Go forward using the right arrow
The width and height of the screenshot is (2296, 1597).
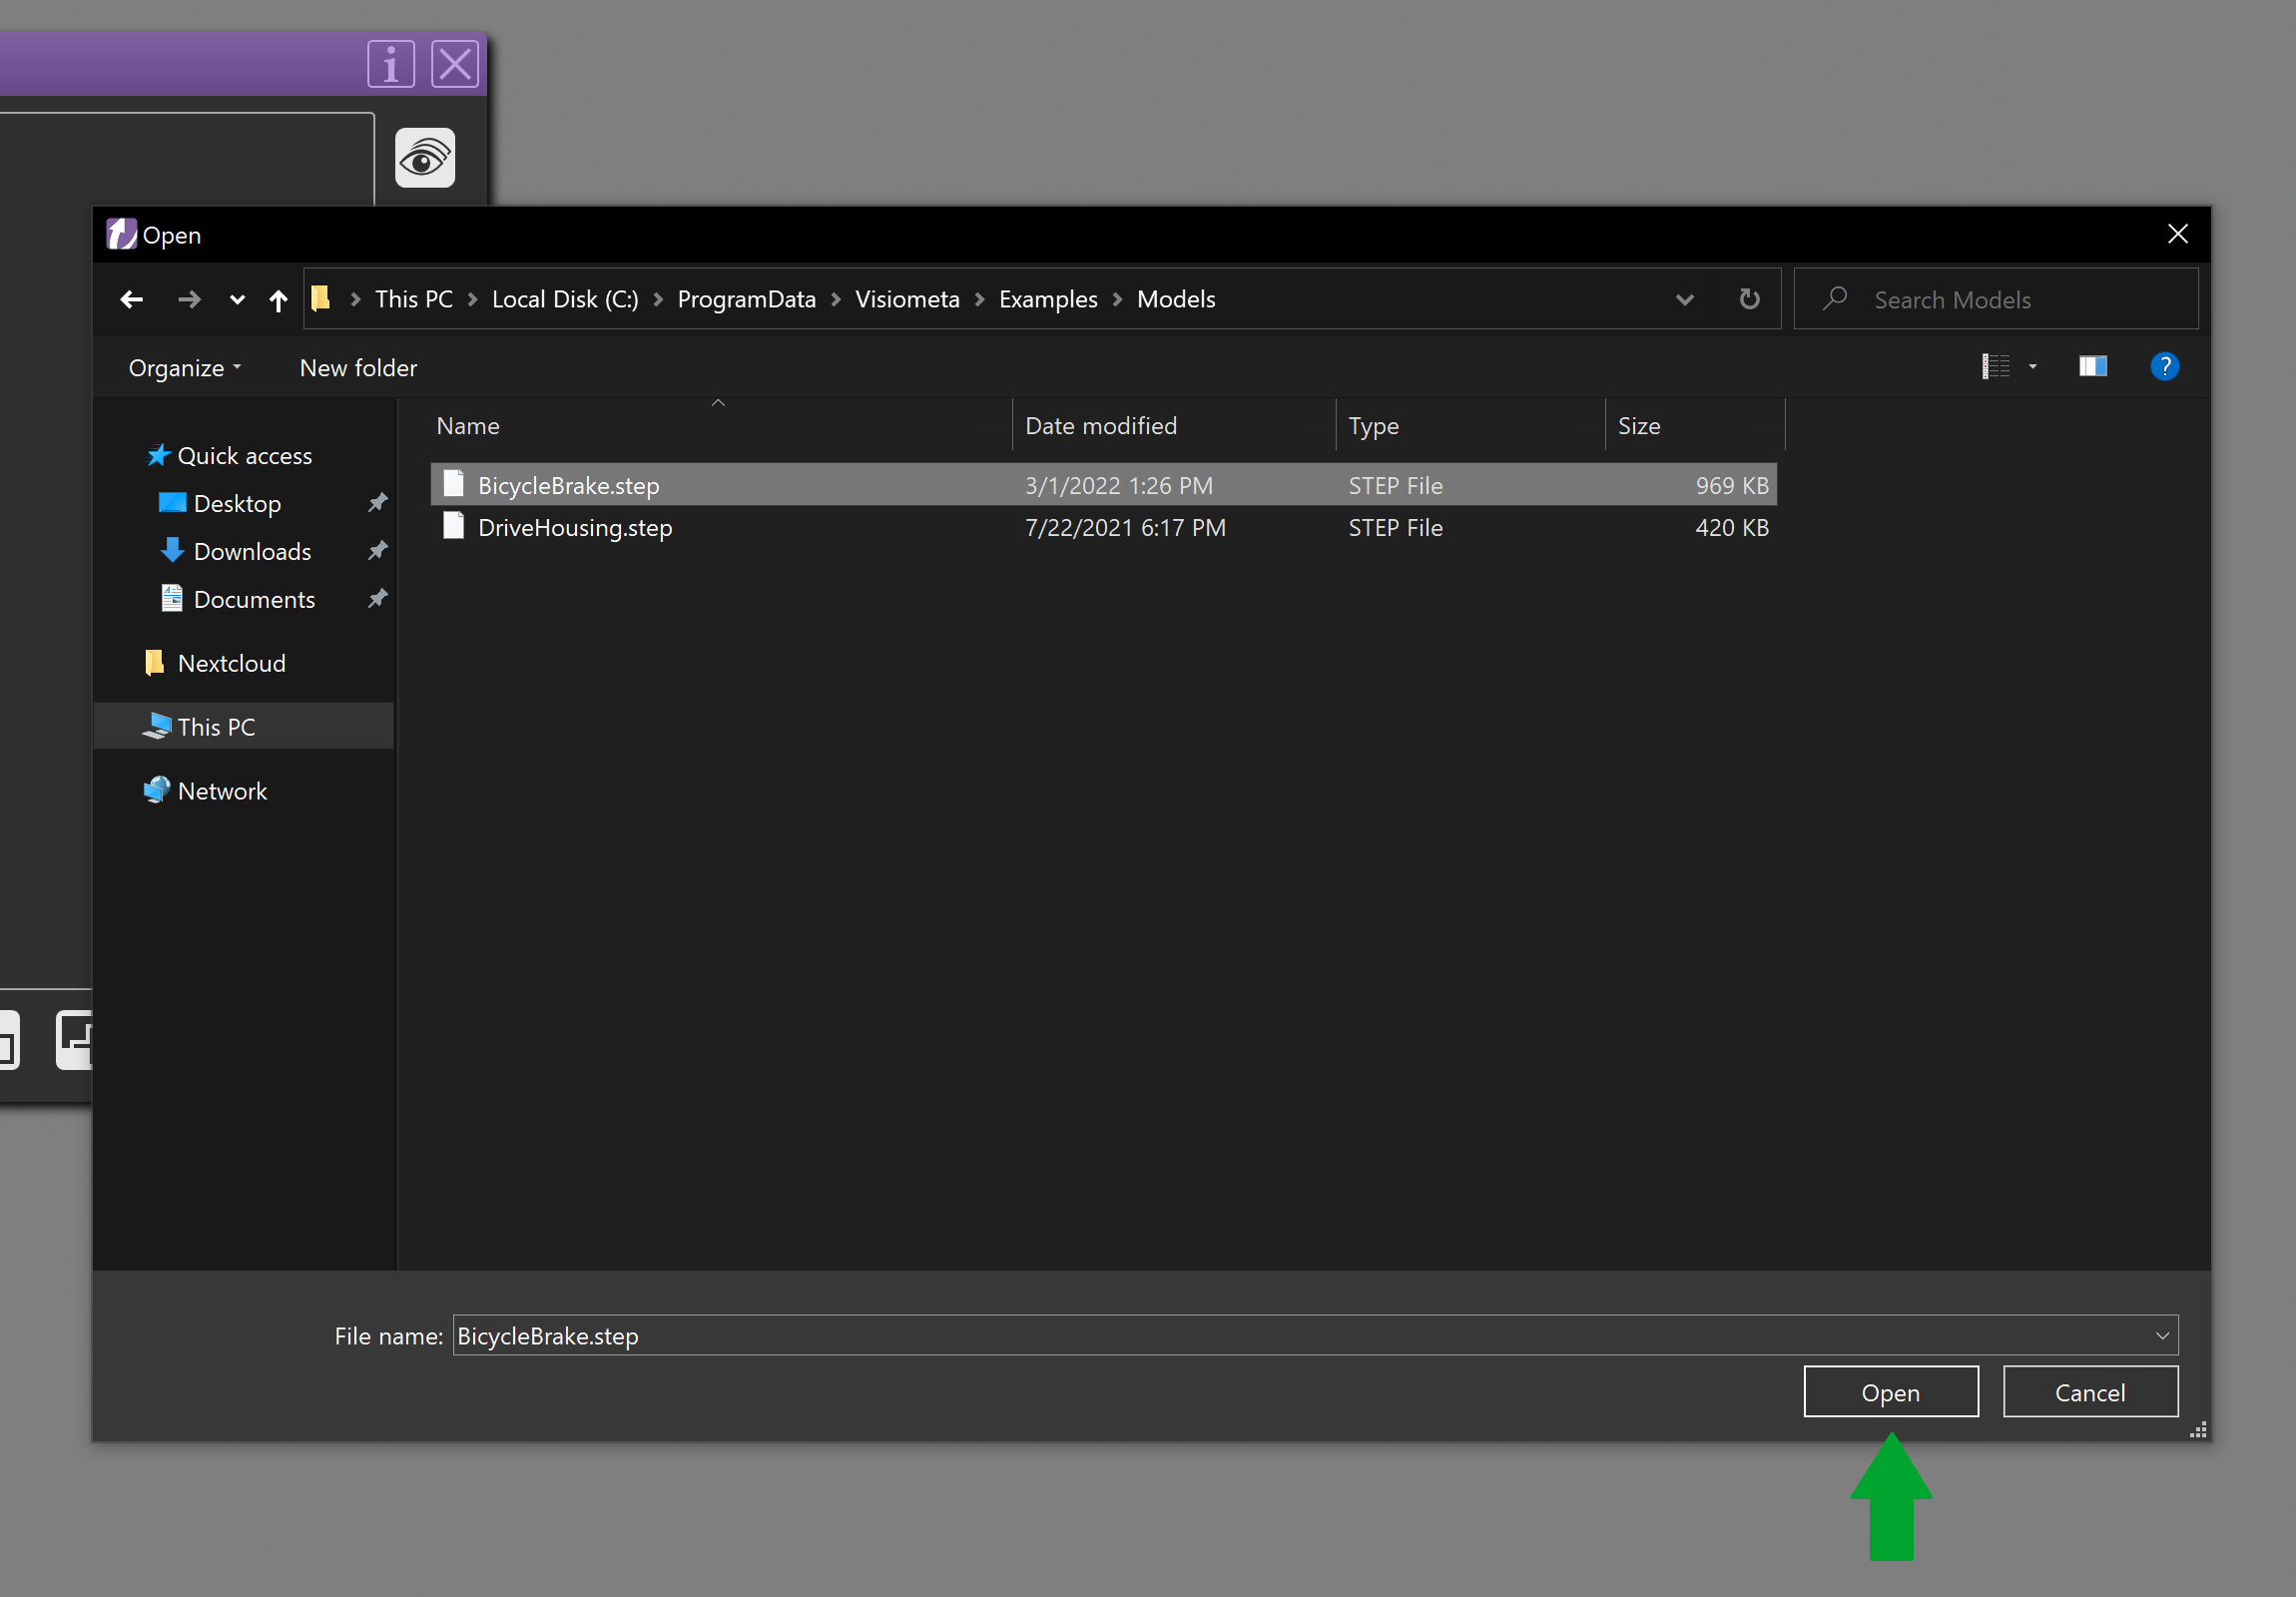pyautogui.click(x=189, y=299)
